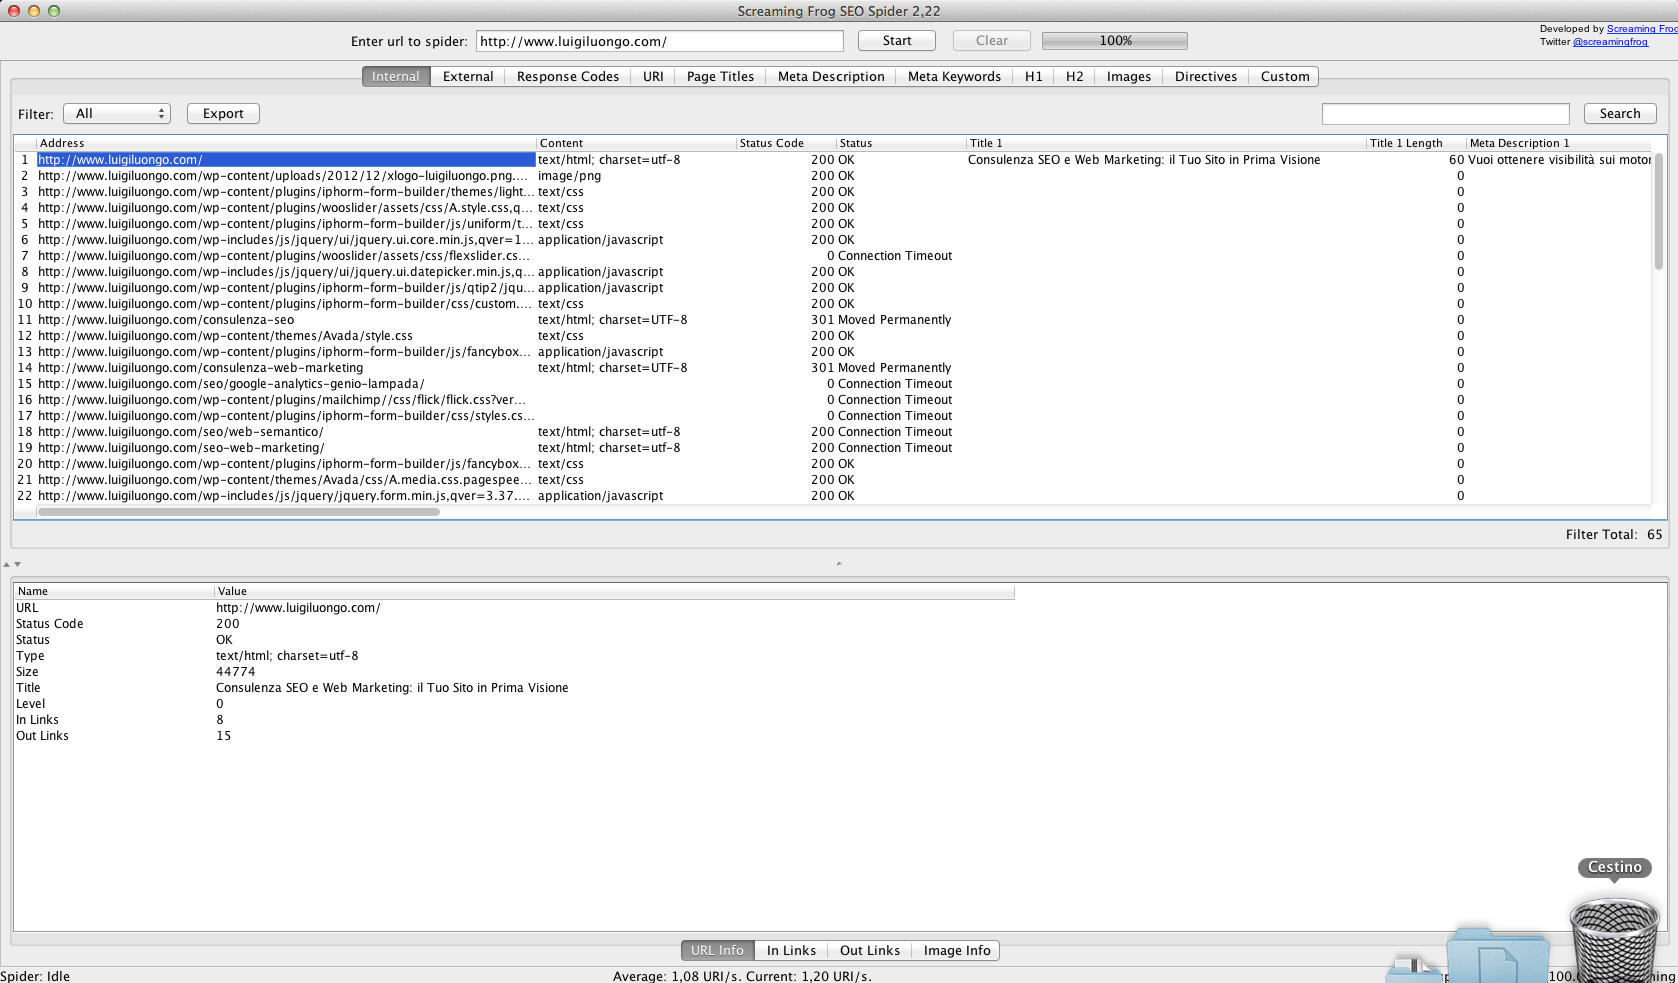Click the Start button
Viewport: 1678px width, 983px height.
click(x=897, y=41)
